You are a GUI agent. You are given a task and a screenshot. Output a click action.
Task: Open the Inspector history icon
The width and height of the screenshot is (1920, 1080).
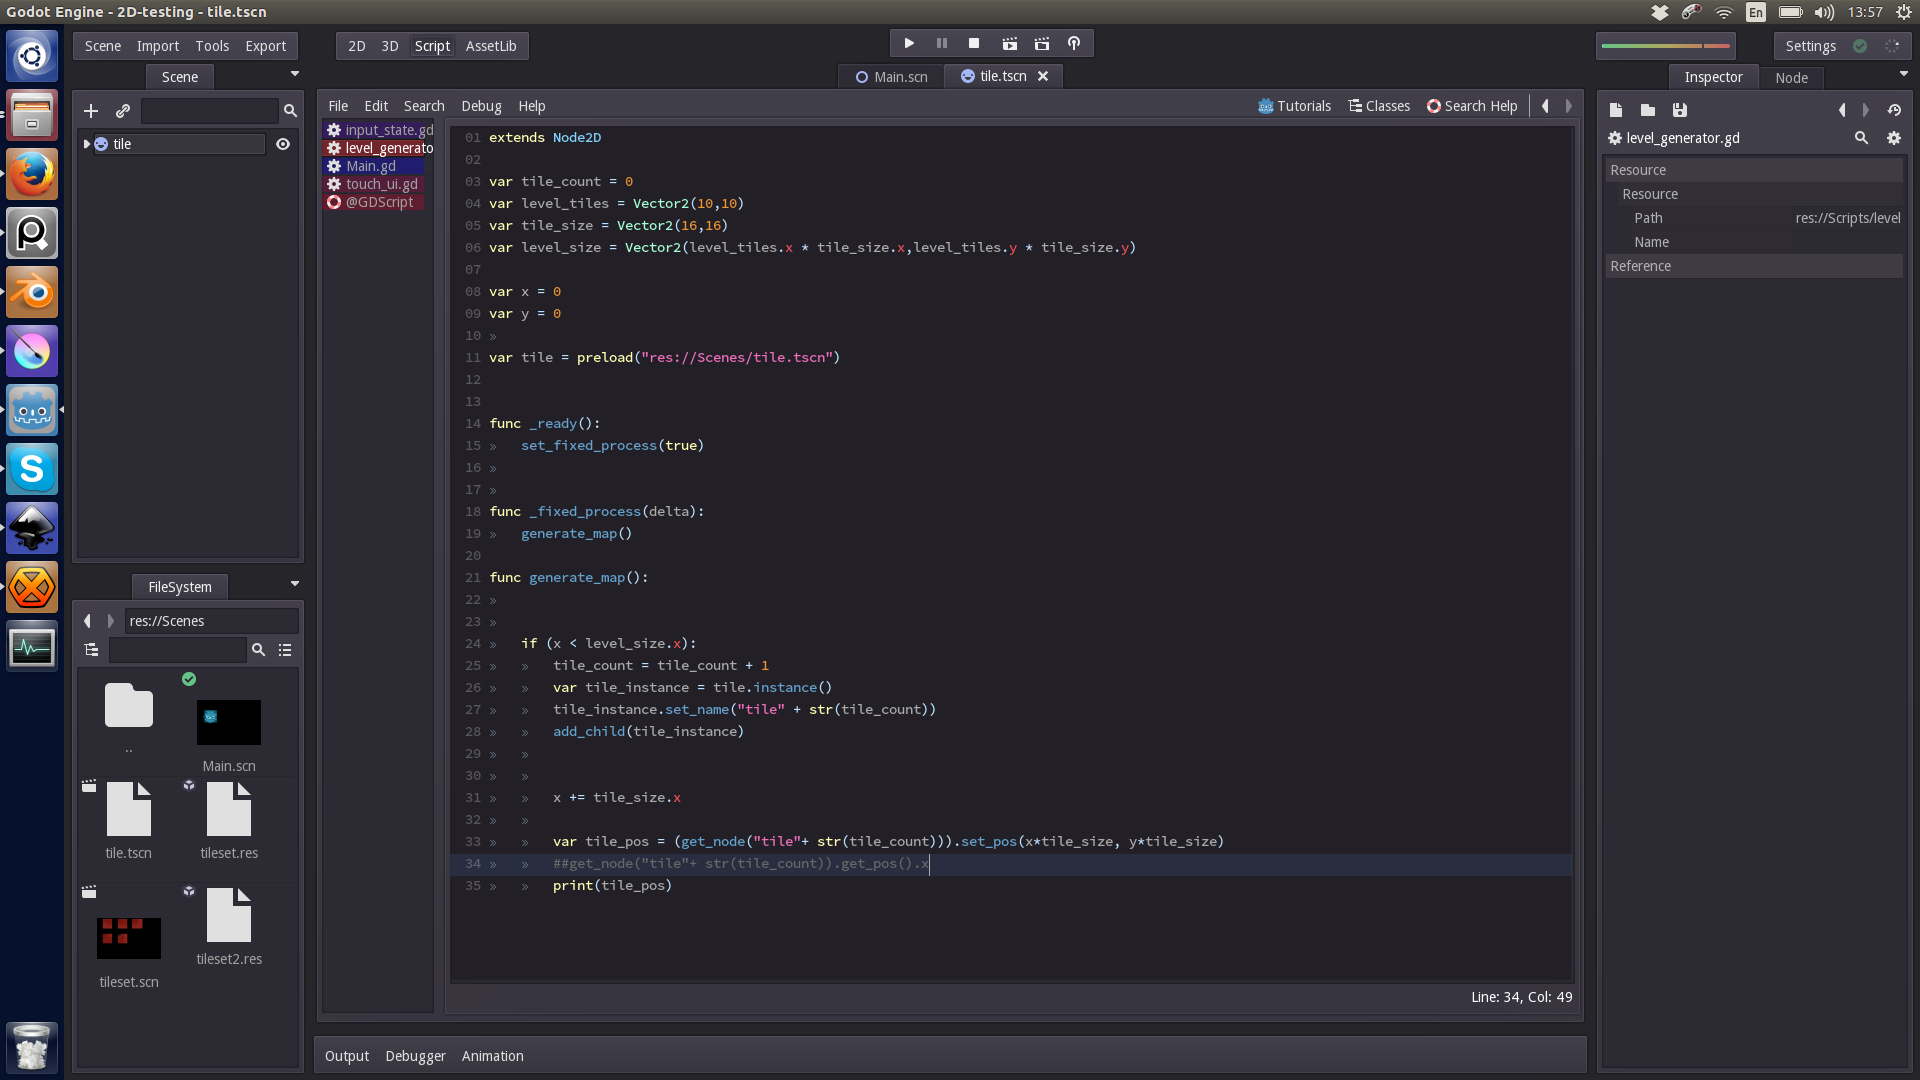[x=1894, y=110]
